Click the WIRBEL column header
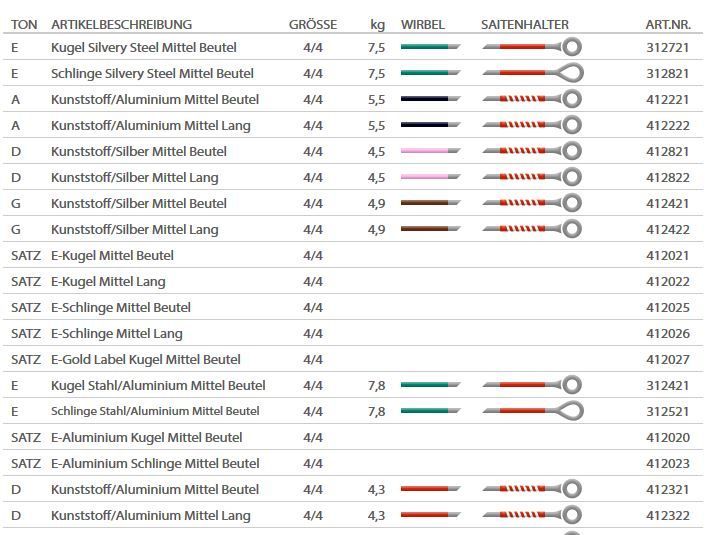720x535 pixels. pos(422,24)
